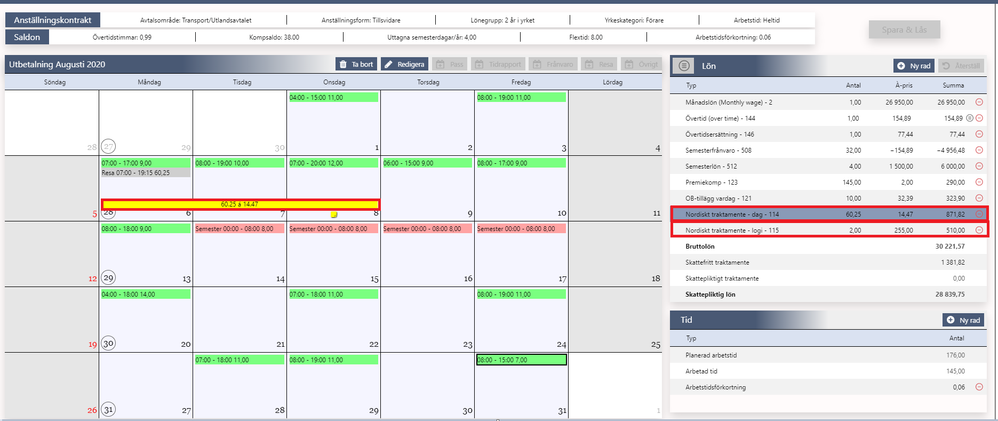Select yellow 60.25 à 14.47 traktamente bar
This screenshot has height=421, width=998.
click(x=241, y=204)
